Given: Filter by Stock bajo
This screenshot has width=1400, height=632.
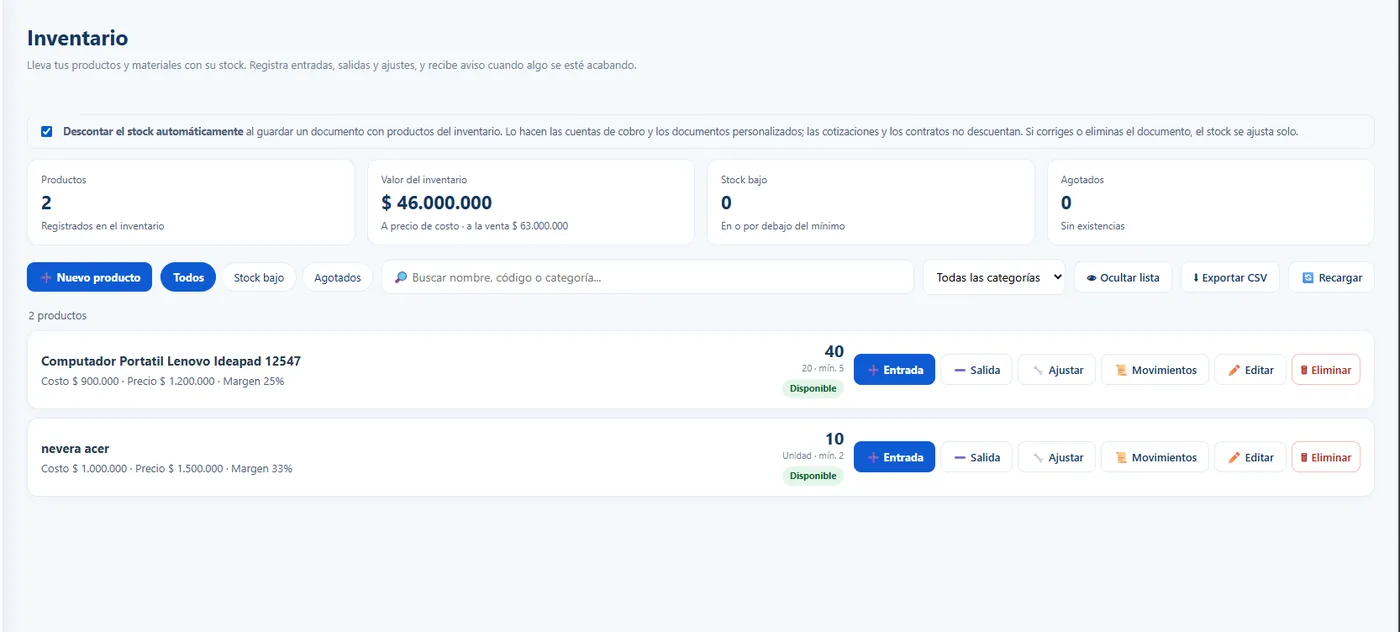Looking at the screenshot, I should pos(259,277).
